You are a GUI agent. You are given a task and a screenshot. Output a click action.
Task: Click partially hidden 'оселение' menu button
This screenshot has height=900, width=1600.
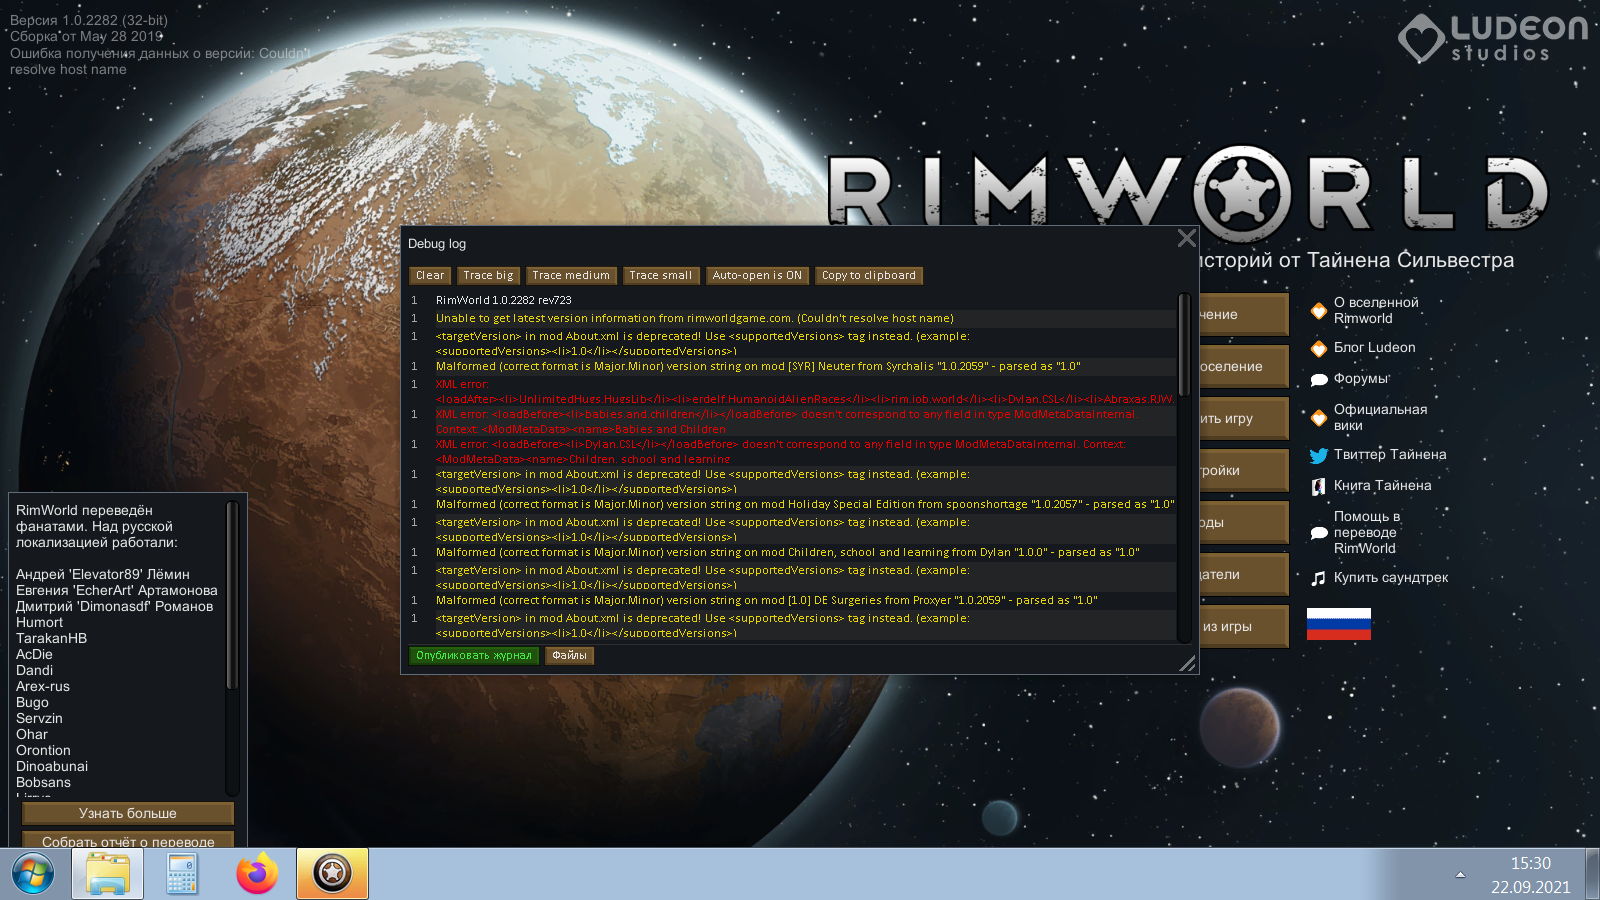tap(1244, 366)
